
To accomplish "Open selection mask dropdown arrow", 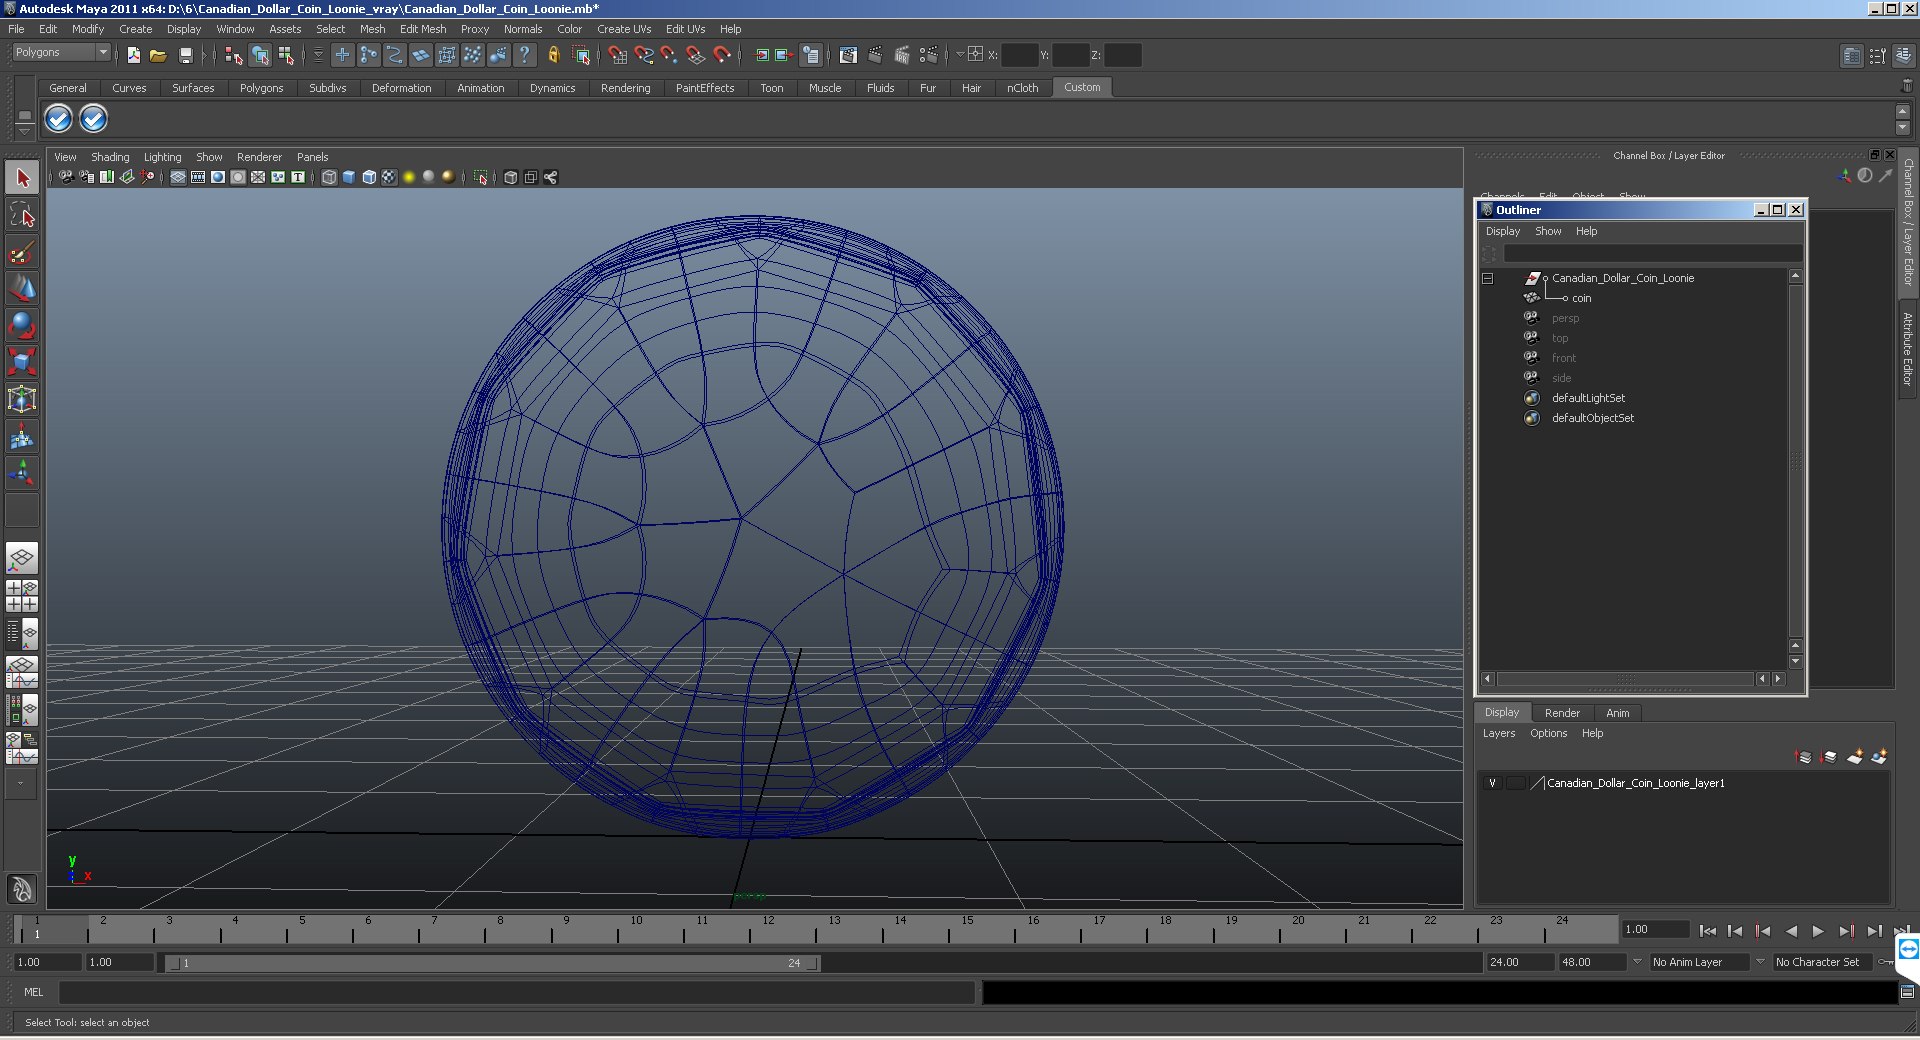I will point(318,55).
